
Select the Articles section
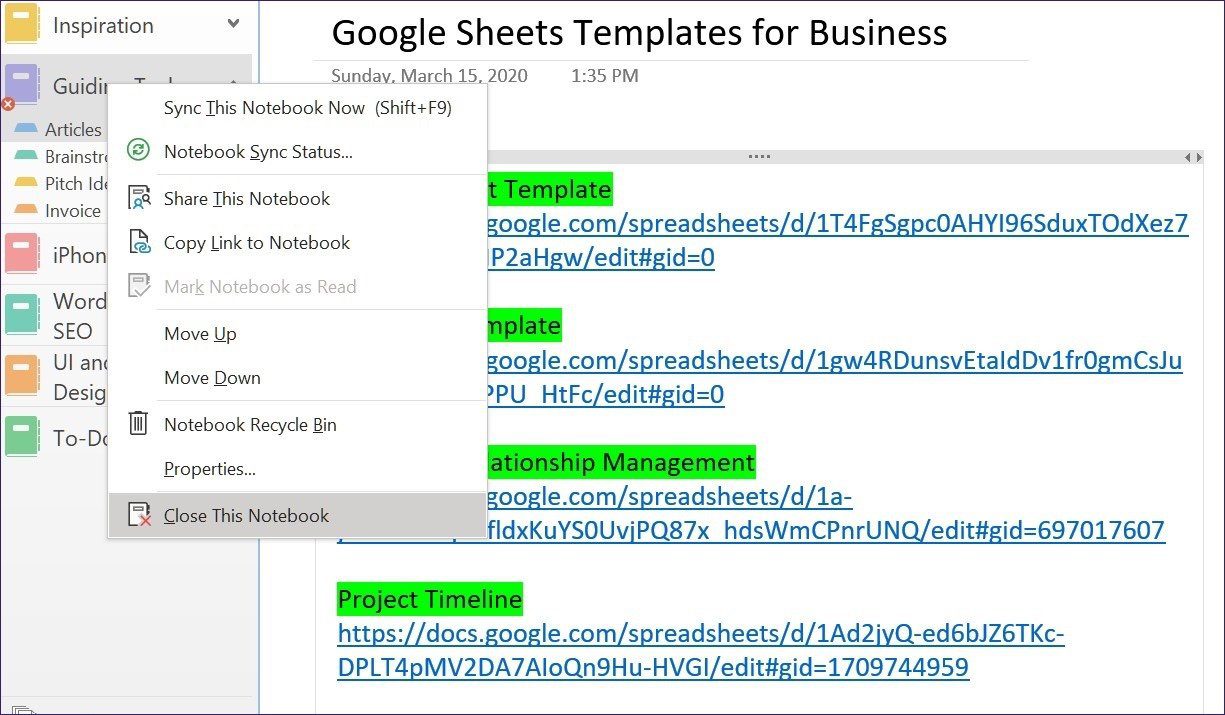(73, 129)
